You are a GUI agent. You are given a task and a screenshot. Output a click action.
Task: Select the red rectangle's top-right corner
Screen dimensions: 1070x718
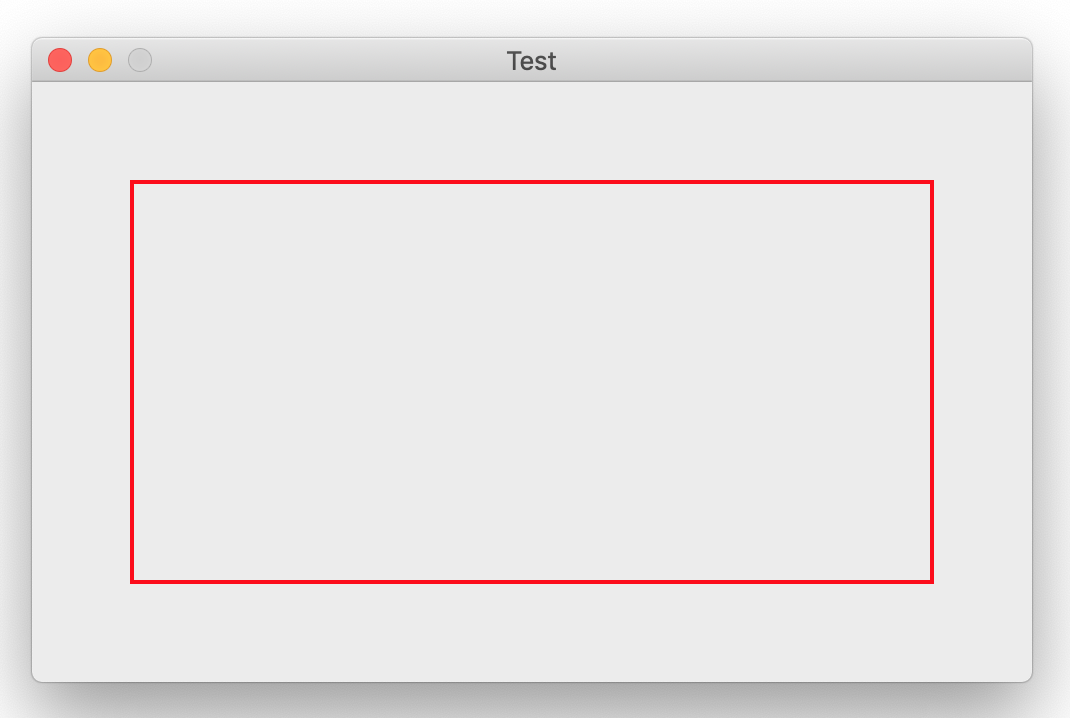pos(932,182)
